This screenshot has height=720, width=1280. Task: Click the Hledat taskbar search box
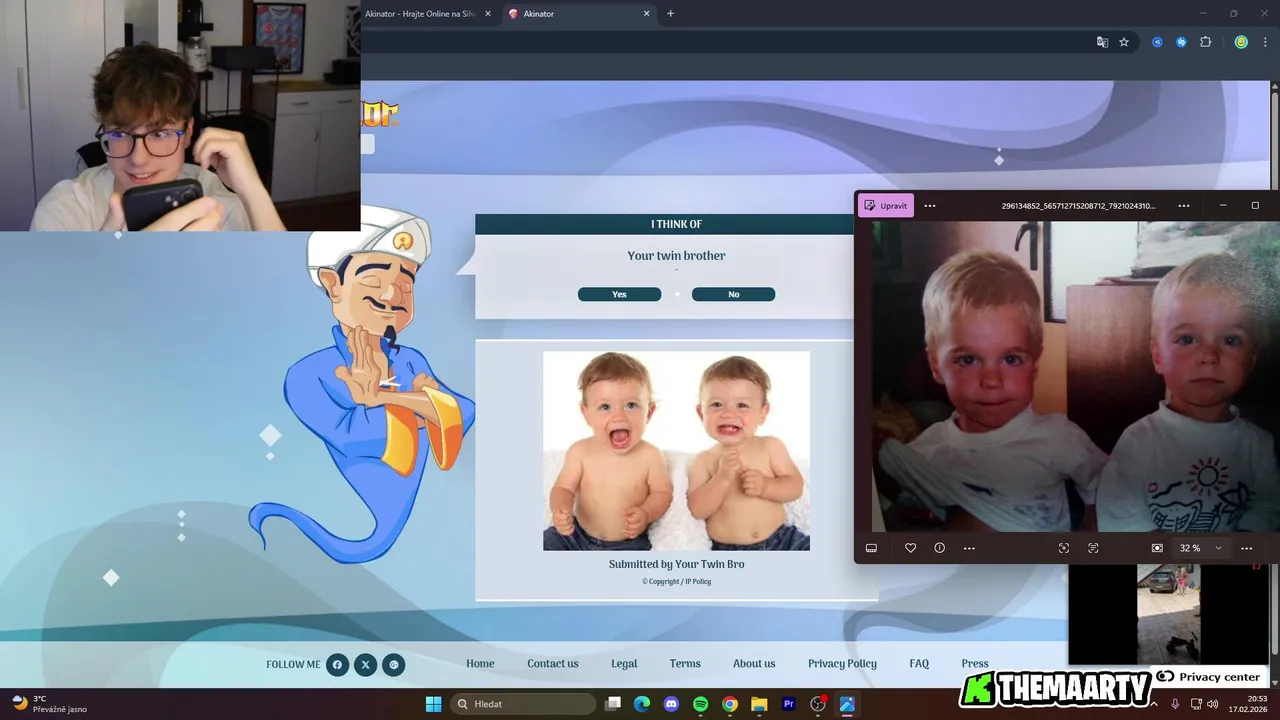click(x=523, y=704)
